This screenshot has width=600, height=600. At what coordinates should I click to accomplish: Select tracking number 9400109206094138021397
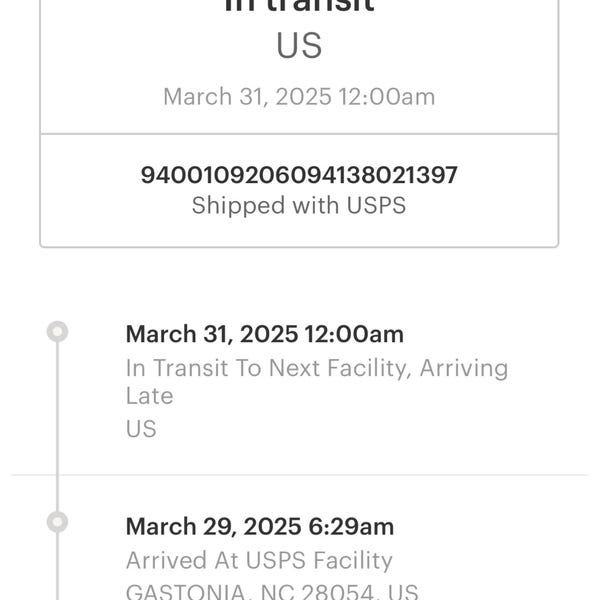point(299,175)
